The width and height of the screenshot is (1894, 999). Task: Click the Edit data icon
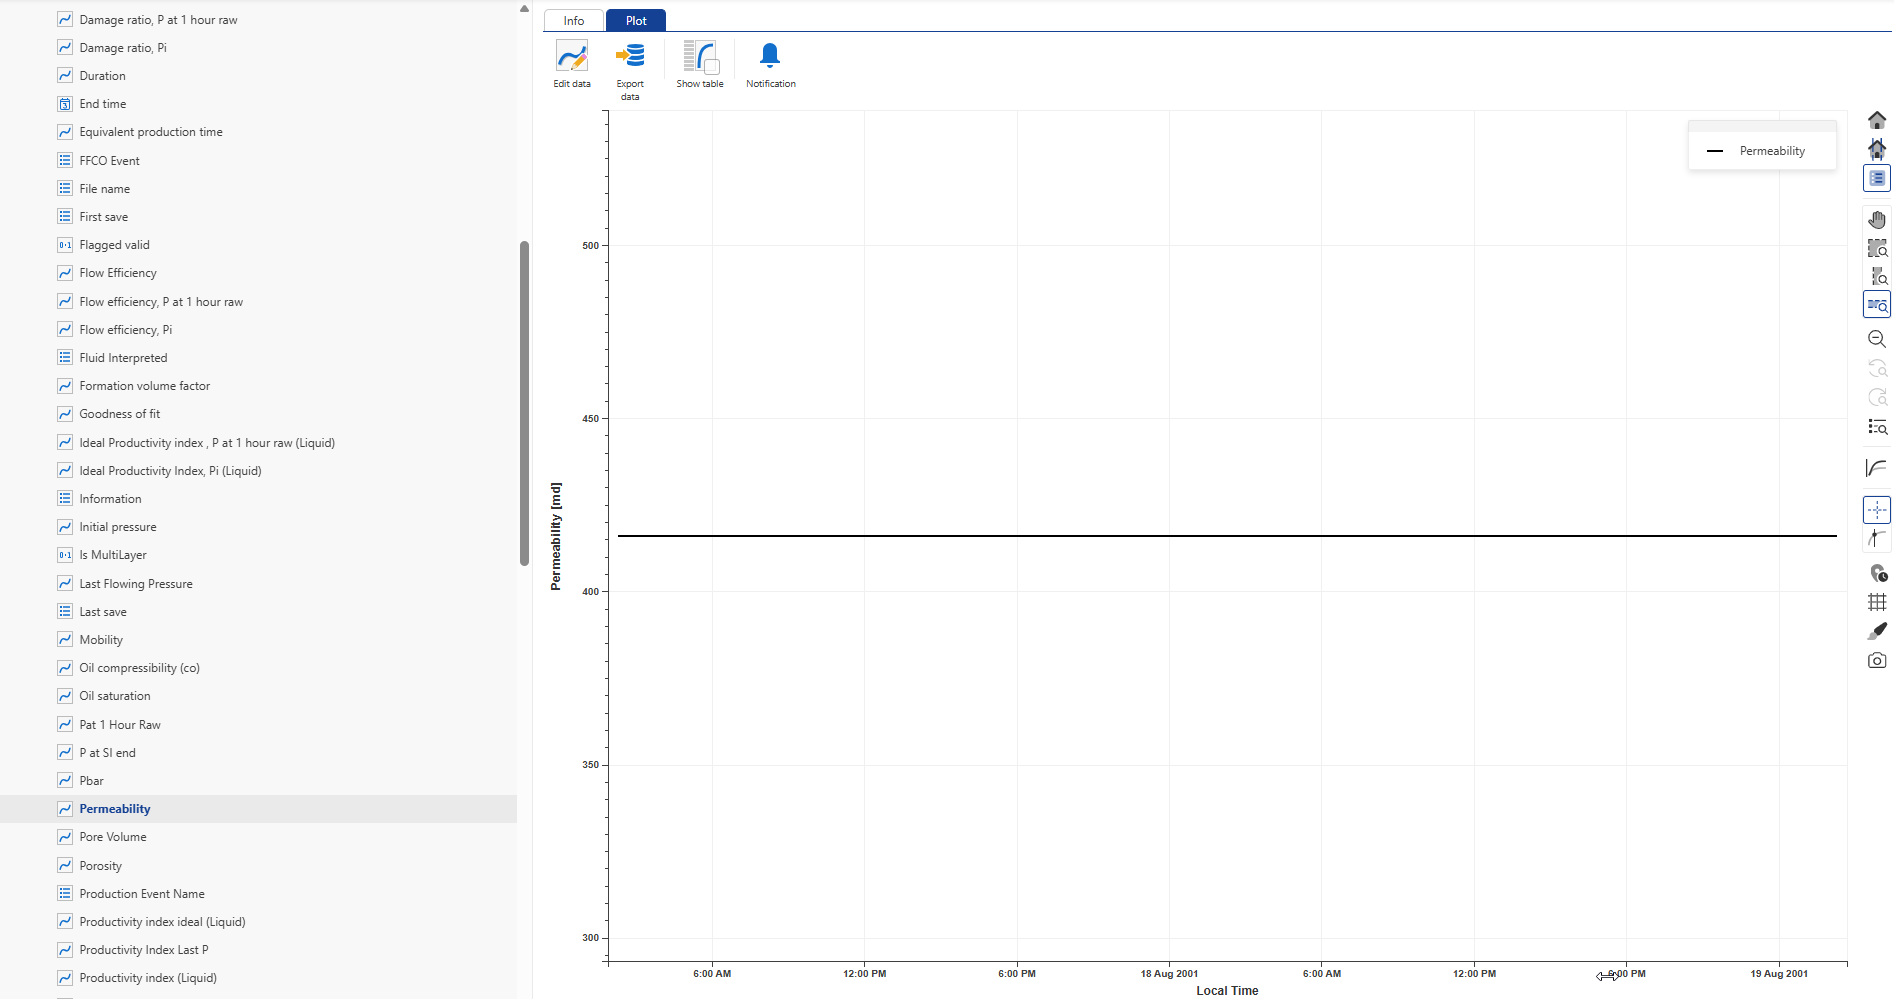pyautogui.click(x=572, y=57)
